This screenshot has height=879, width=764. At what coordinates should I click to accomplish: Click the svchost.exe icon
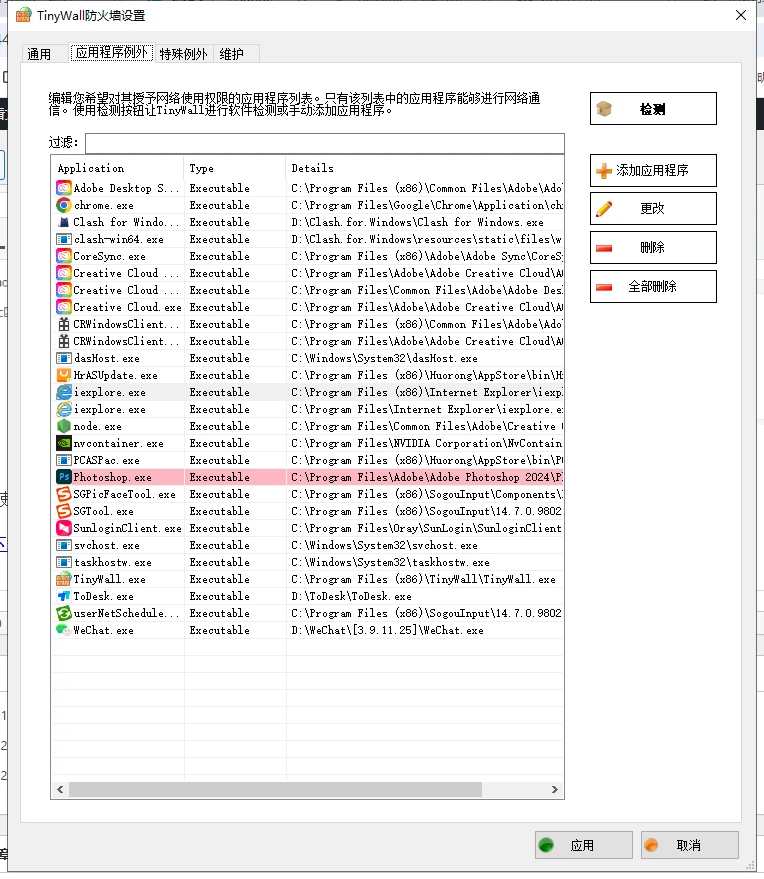click(x=64, y=545)
